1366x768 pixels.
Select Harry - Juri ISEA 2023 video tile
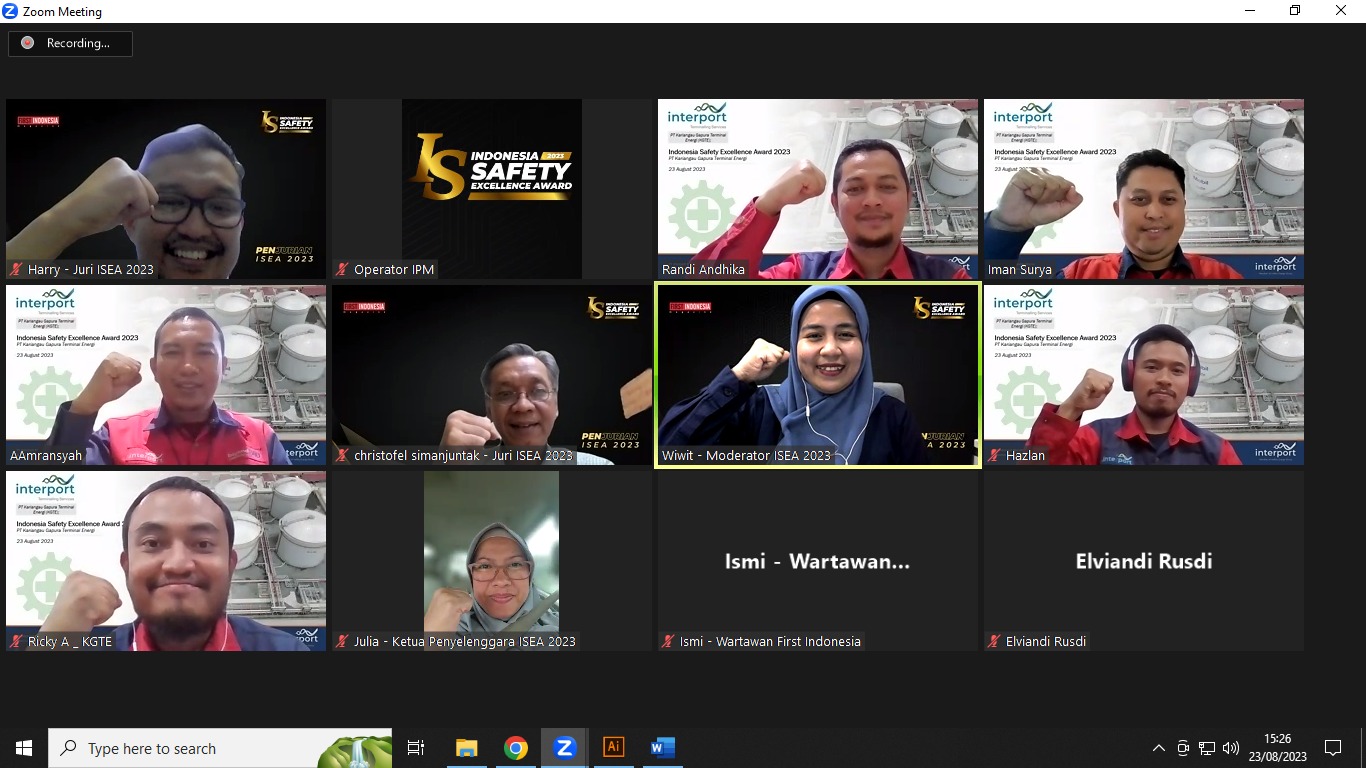tap(166, 189)
